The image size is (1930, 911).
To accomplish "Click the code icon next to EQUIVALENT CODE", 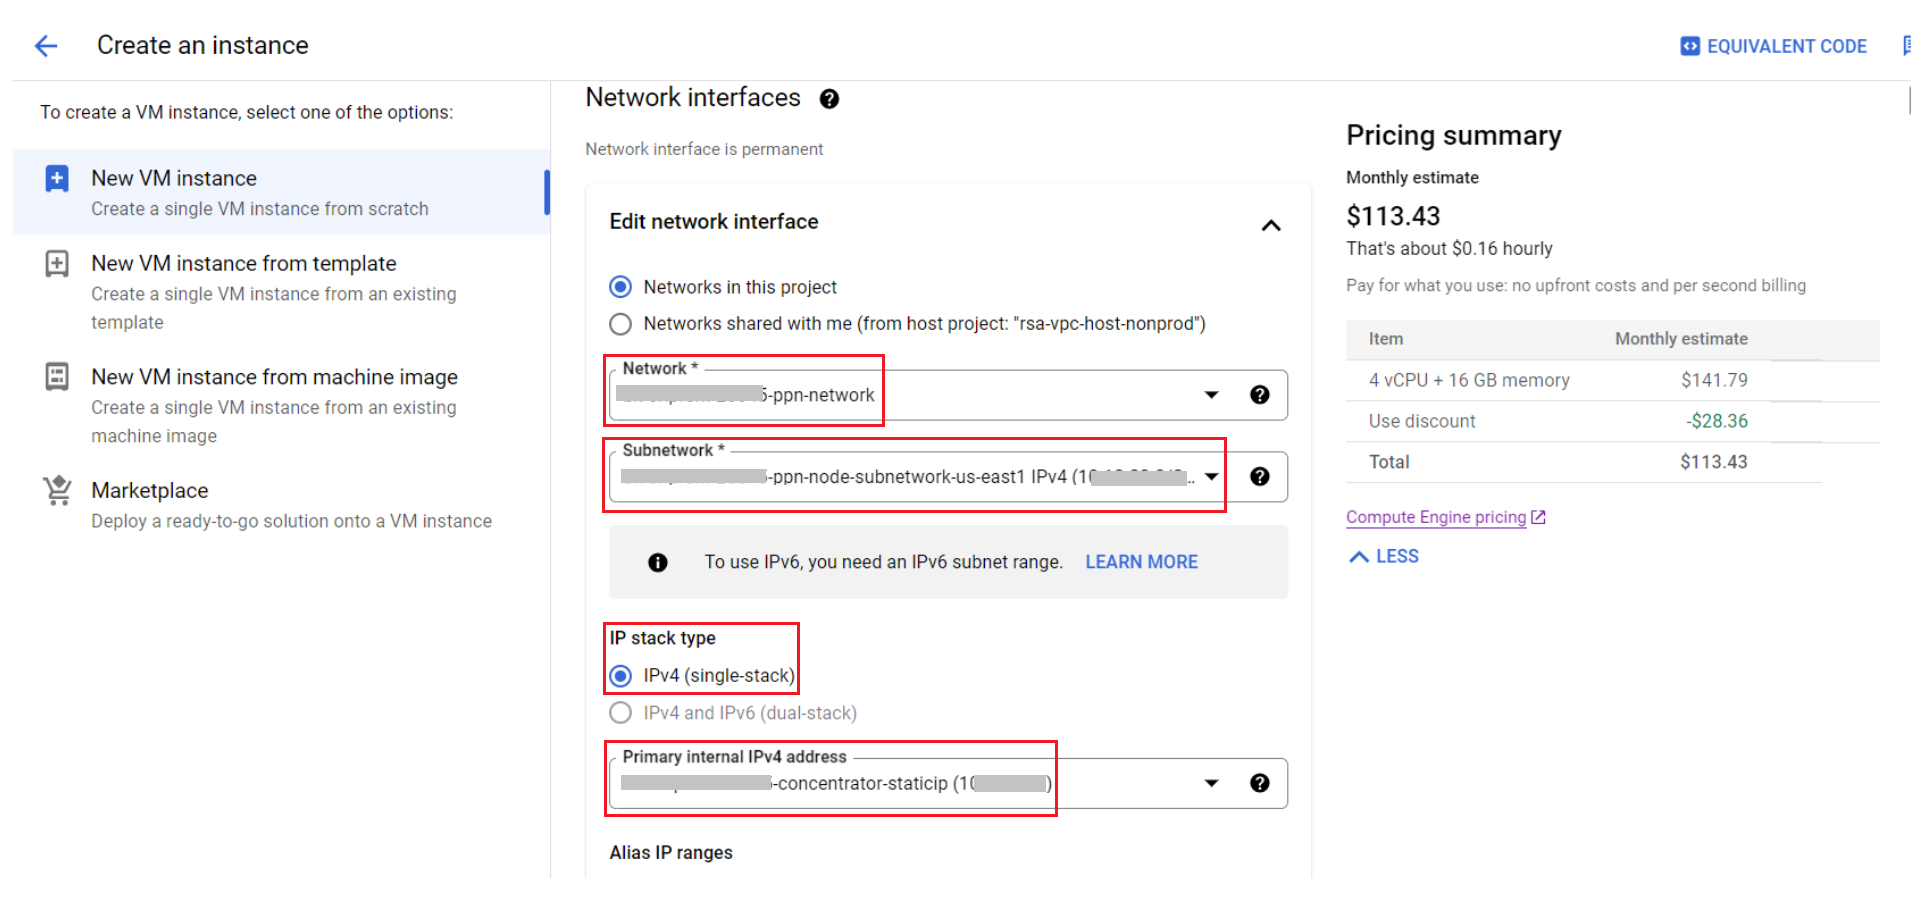I will 1690,46.
